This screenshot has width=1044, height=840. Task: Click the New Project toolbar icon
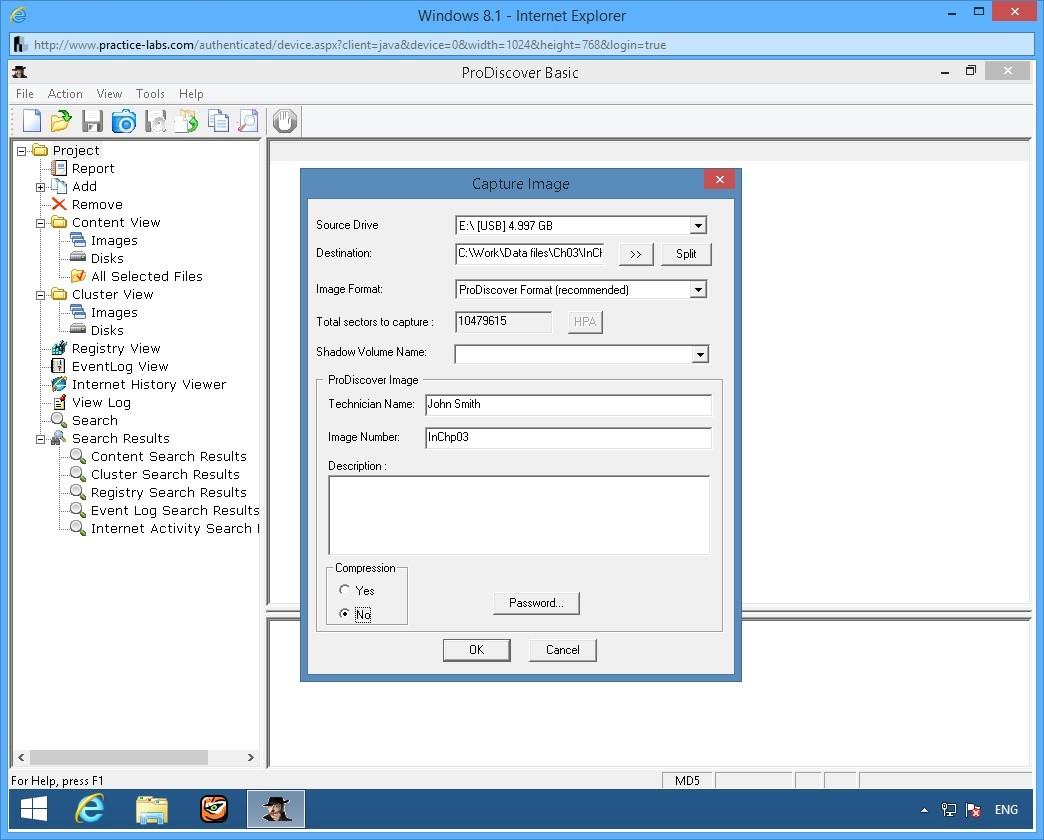[x=32, y=122]
